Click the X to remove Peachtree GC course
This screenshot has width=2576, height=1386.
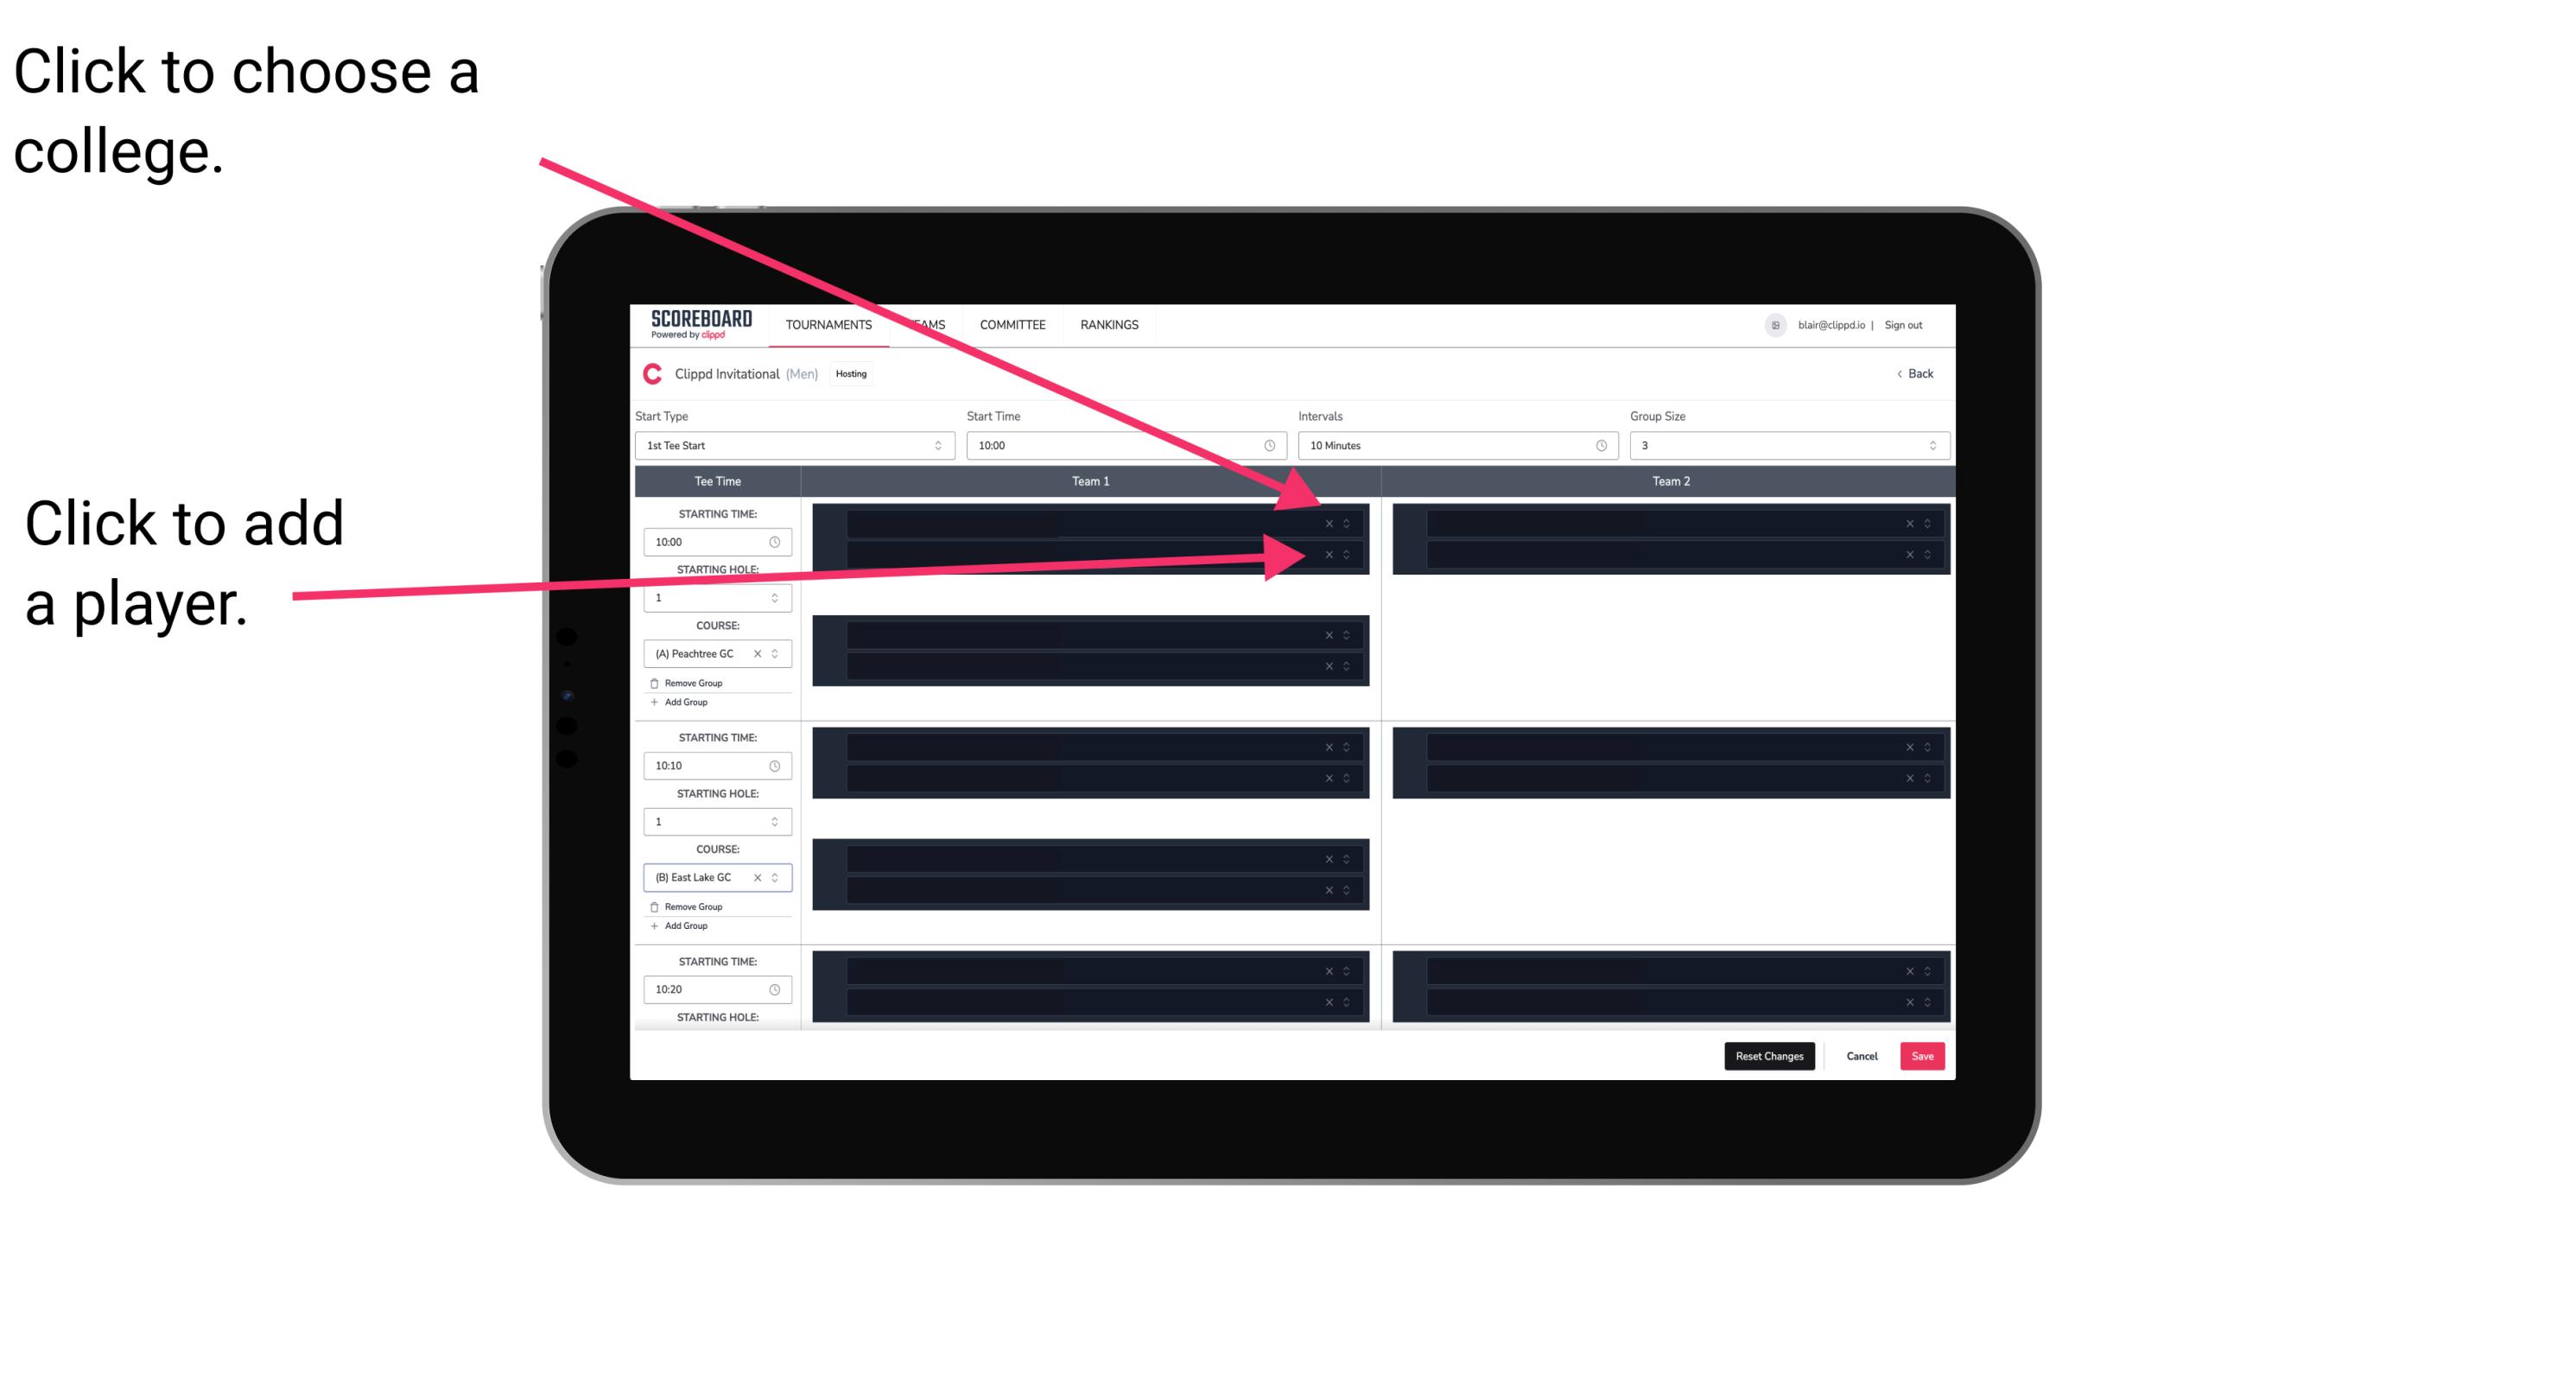point(761,654)
